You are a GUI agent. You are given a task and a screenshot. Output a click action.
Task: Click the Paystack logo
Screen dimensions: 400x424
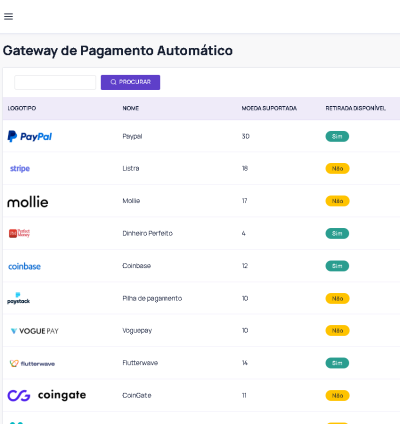tap(19, 298)
